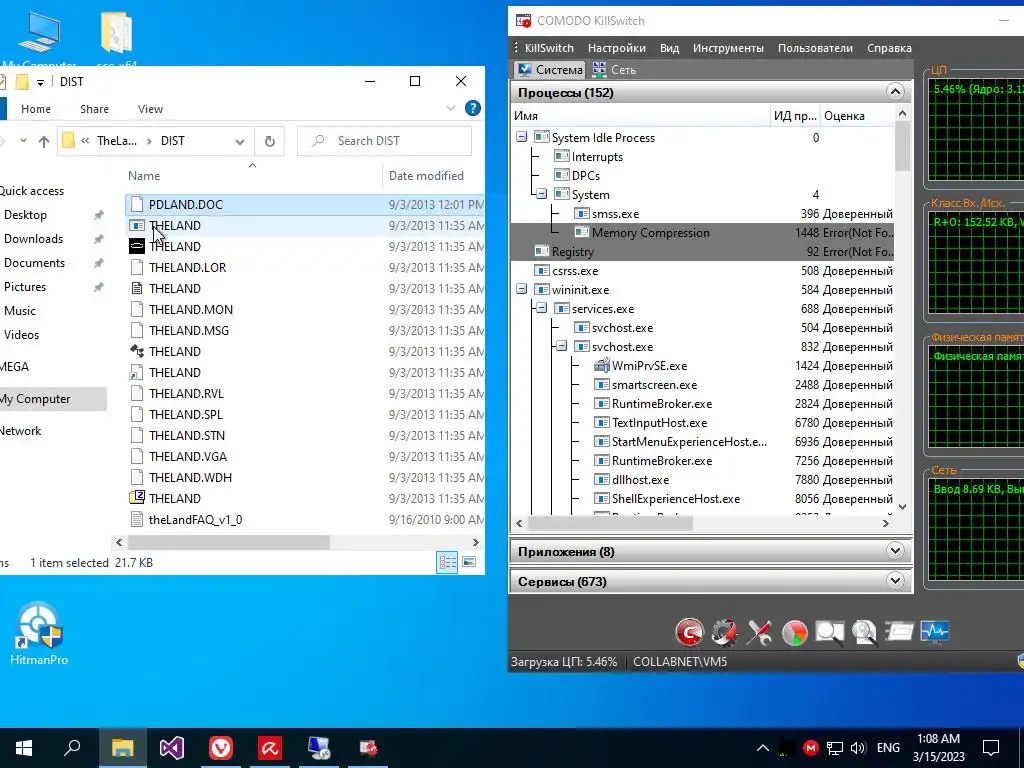
Task: Open the View ribbon tab in Explorer
Action: (150, 109)
